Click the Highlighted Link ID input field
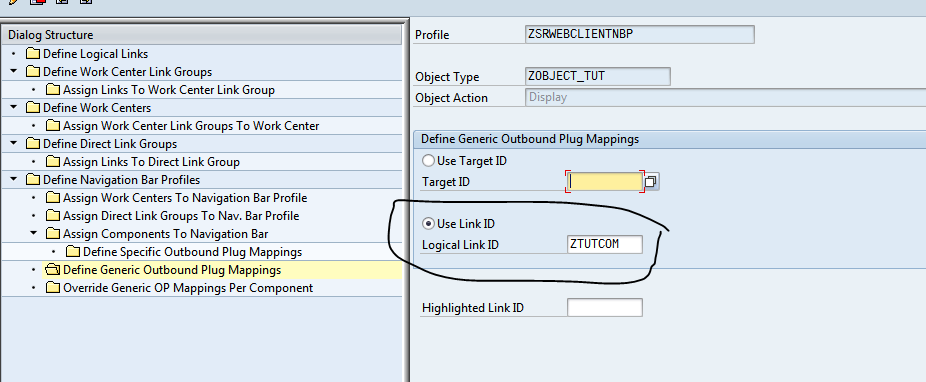Screen dimensions: 926x382 (605, 308)
